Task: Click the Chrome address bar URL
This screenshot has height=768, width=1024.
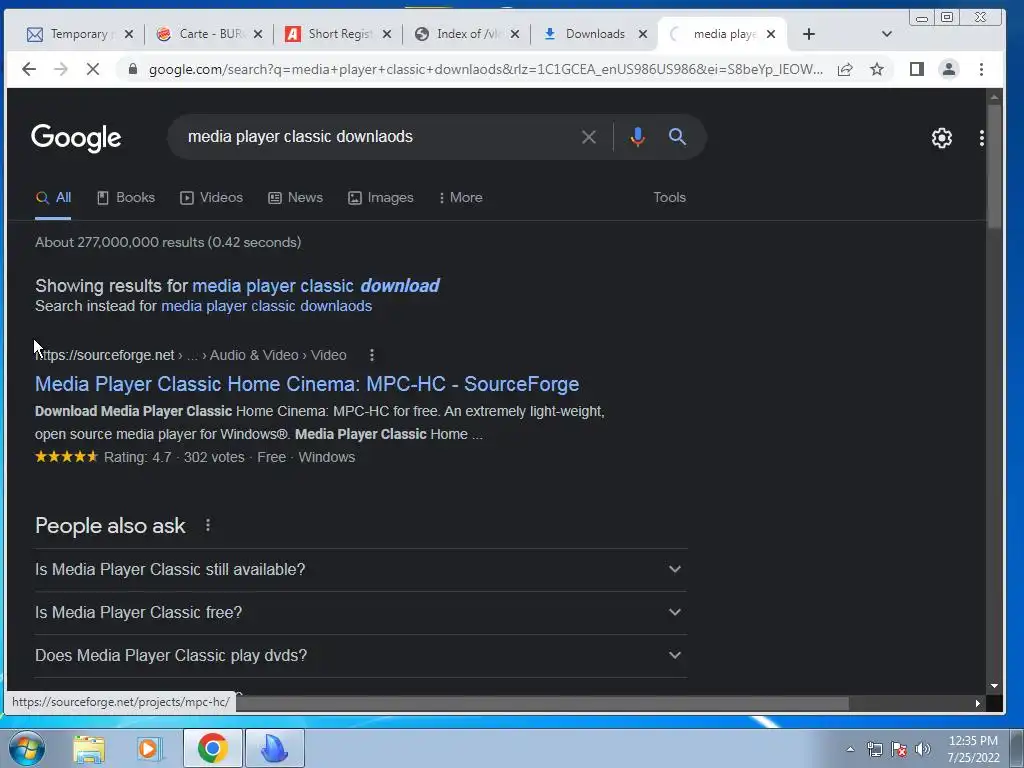Action: pos(485,69)
